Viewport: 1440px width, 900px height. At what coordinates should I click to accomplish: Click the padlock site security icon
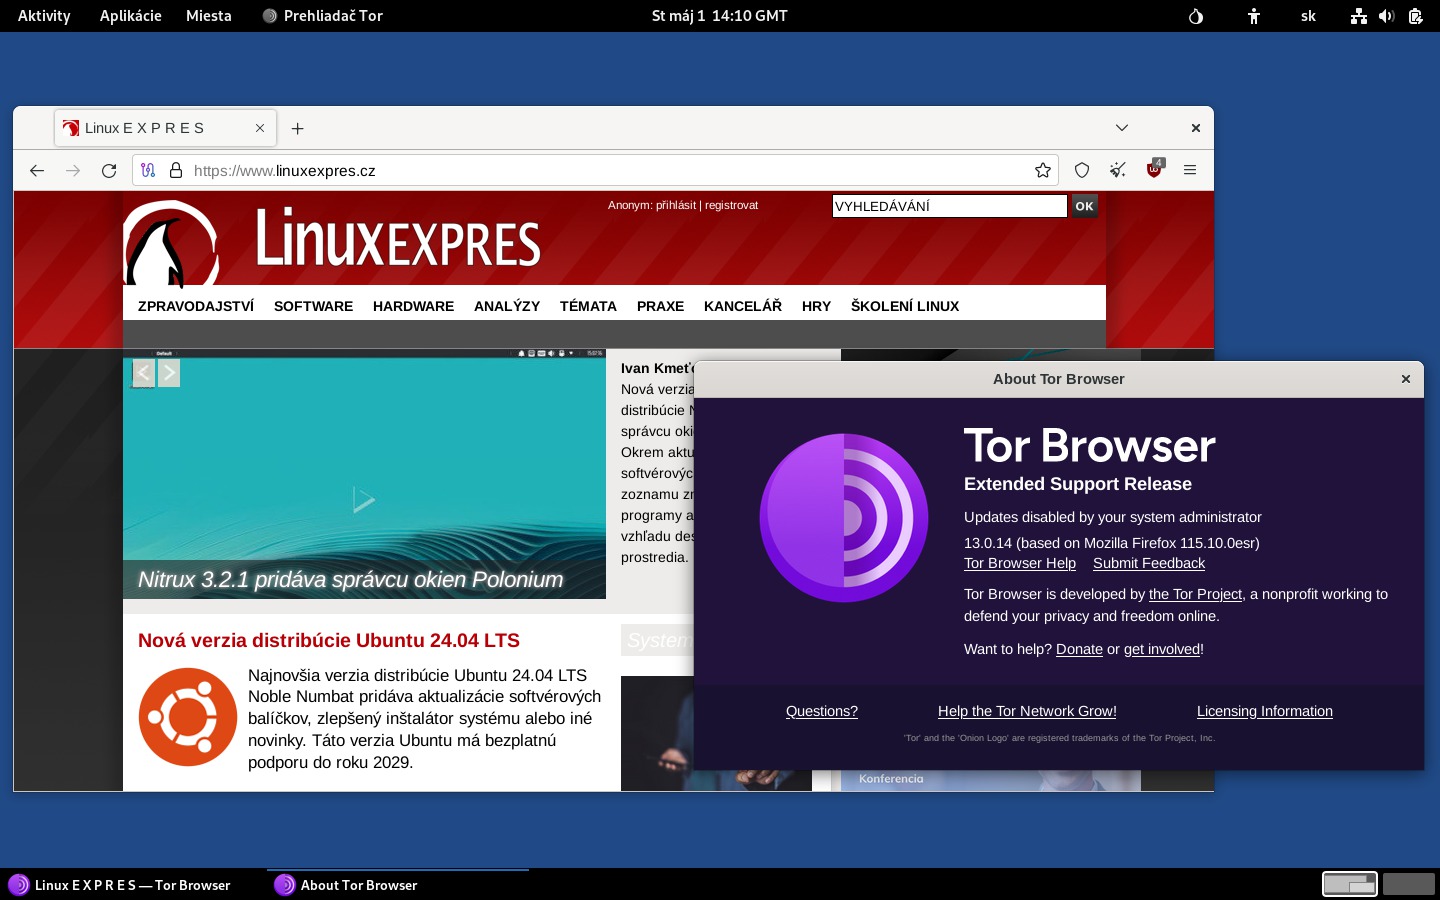(176, 171)
